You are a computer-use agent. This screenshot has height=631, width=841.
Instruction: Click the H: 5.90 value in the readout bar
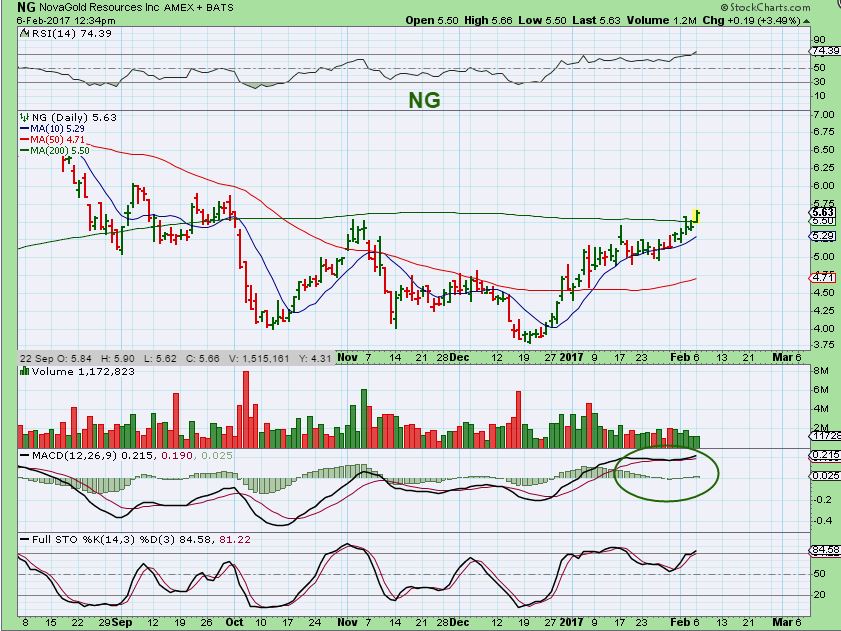(119, 358)
